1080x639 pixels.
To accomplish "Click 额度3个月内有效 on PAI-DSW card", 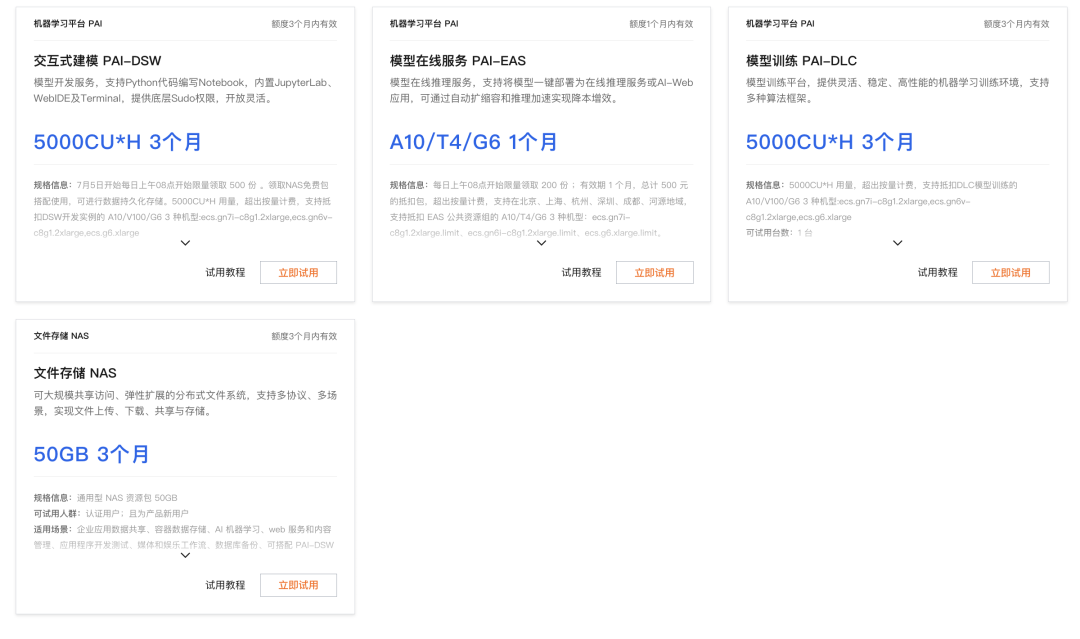I will pos(304,24).
